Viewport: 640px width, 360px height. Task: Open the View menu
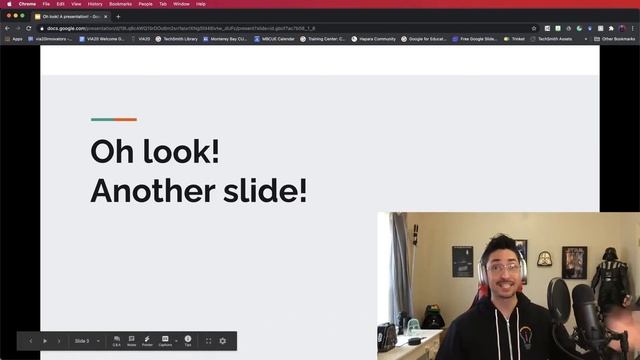76,4
